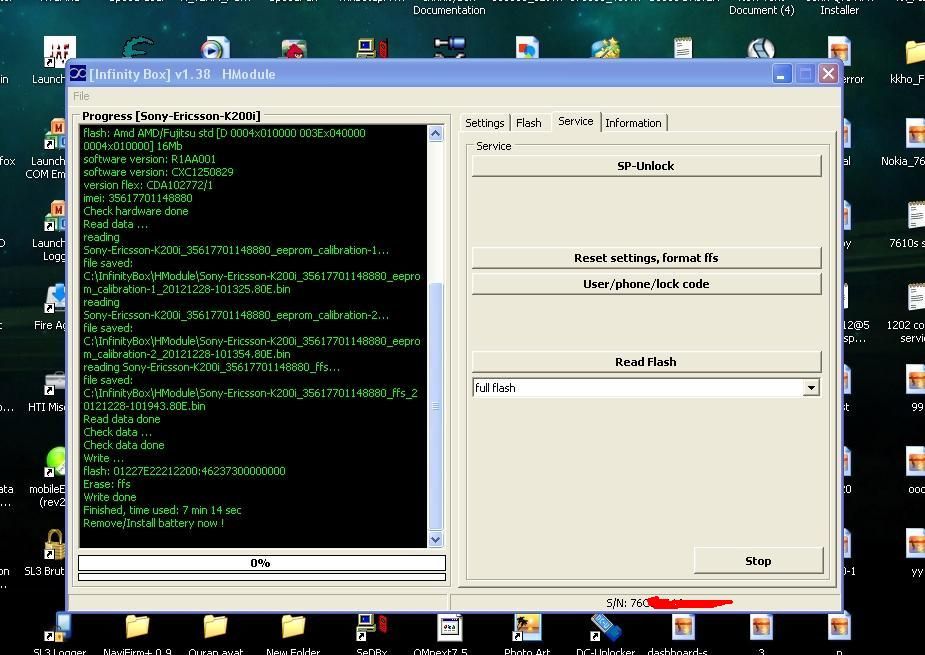Open the 7610s text document

point(916,215)
